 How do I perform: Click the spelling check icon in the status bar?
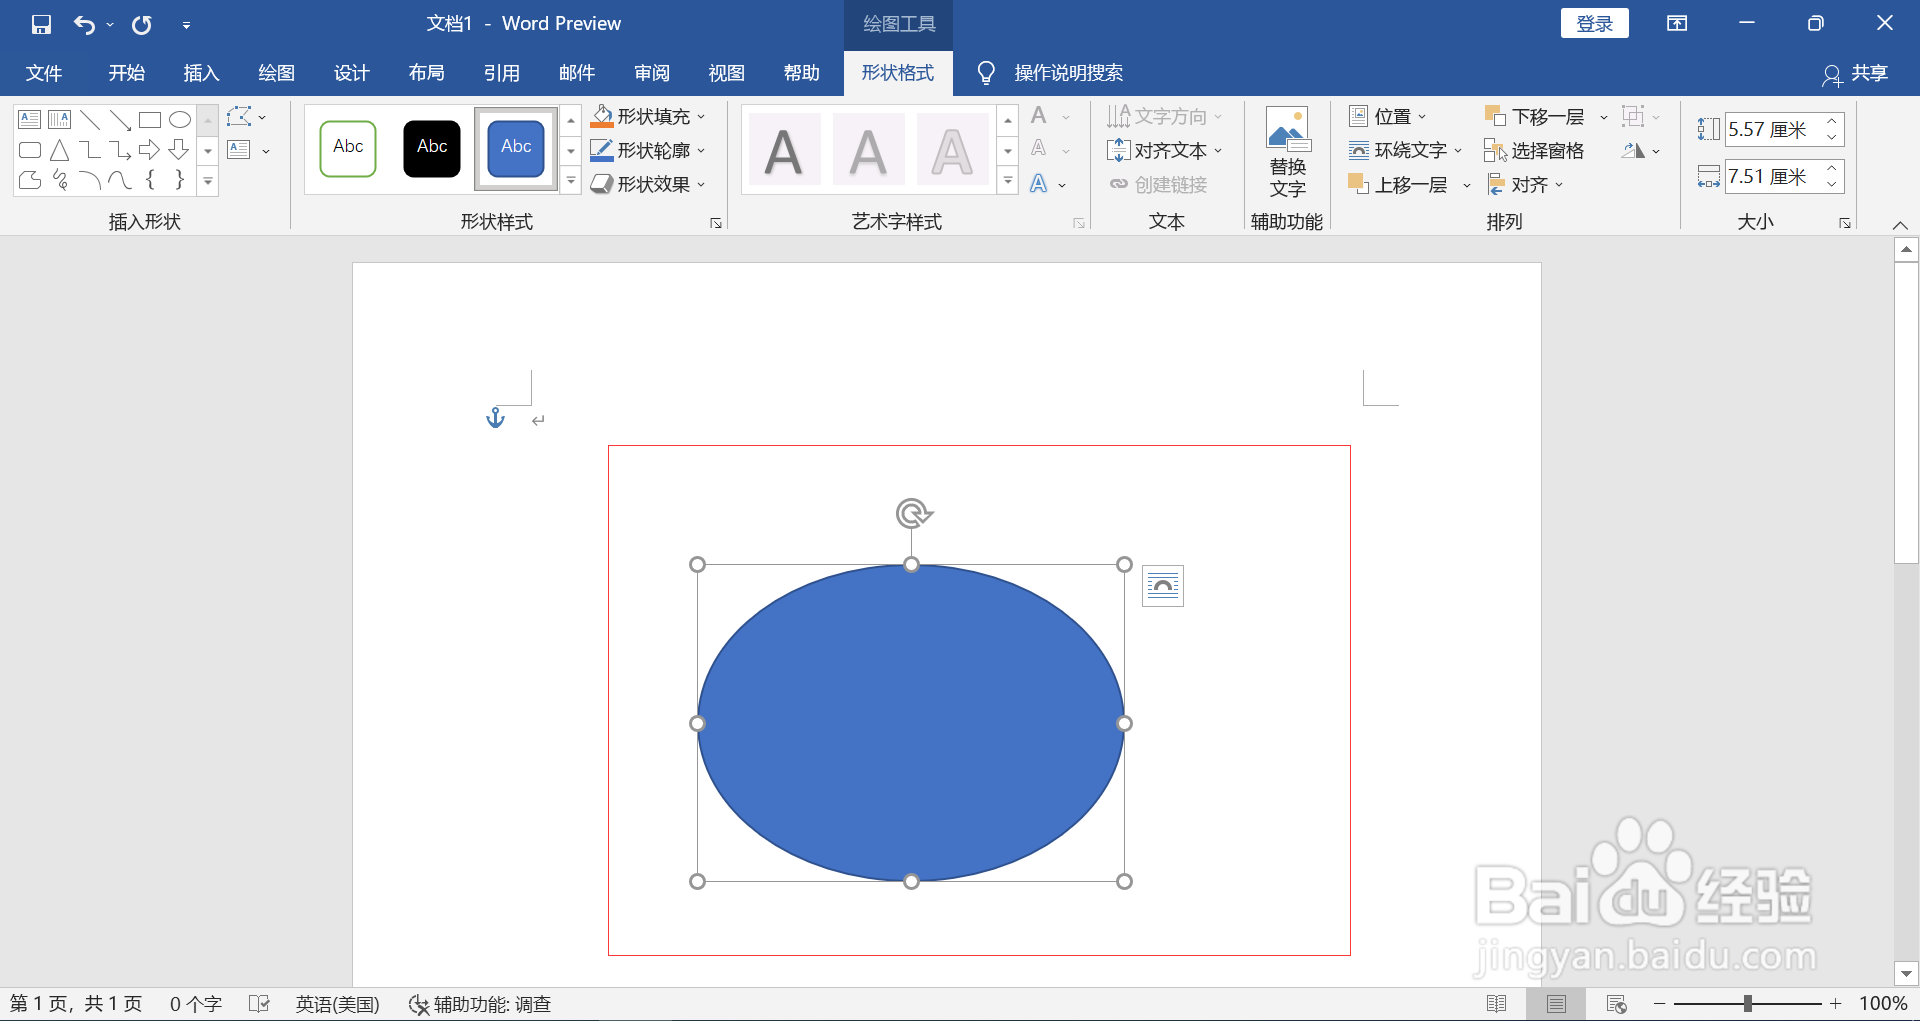259,1004
